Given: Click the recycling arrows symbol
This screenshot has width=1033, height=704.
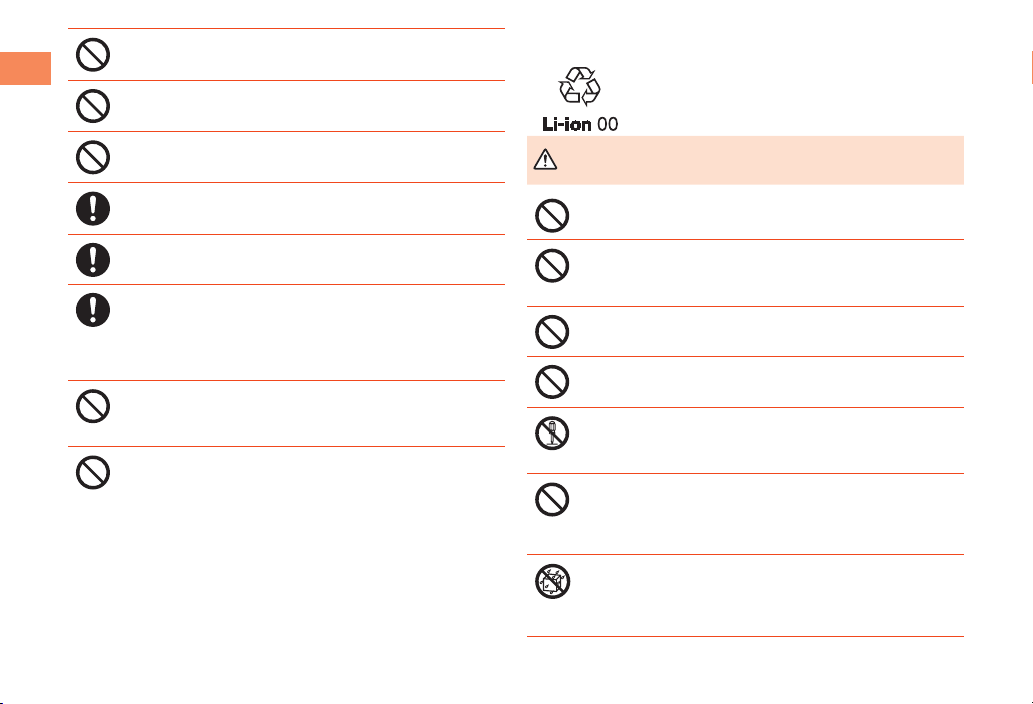Looking at the screenshot, I should tap(581, 86).
